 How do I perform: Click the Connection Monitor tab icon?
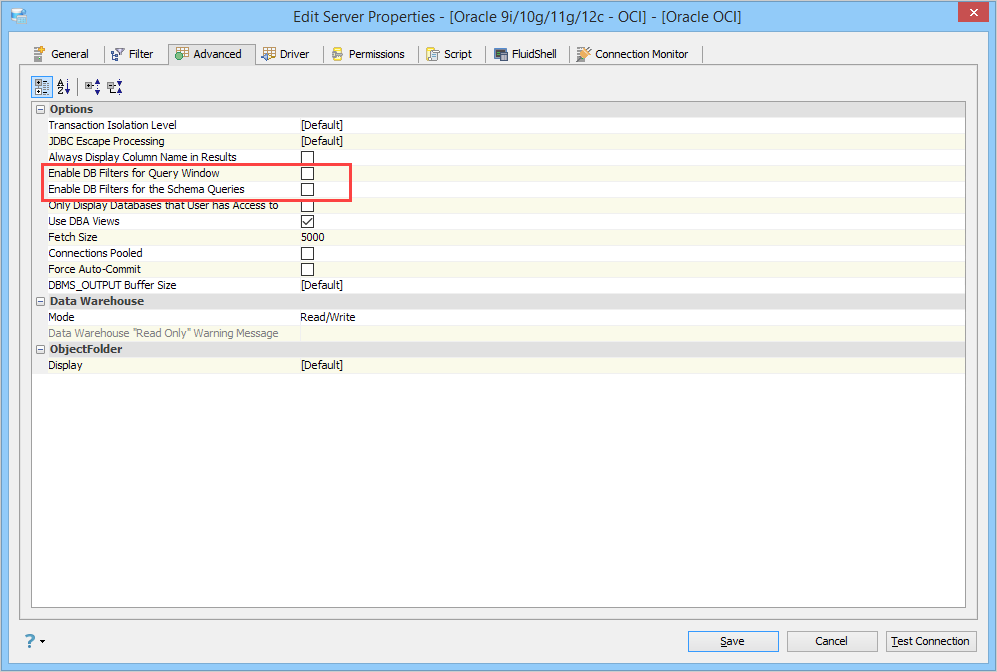coord(583,54)
